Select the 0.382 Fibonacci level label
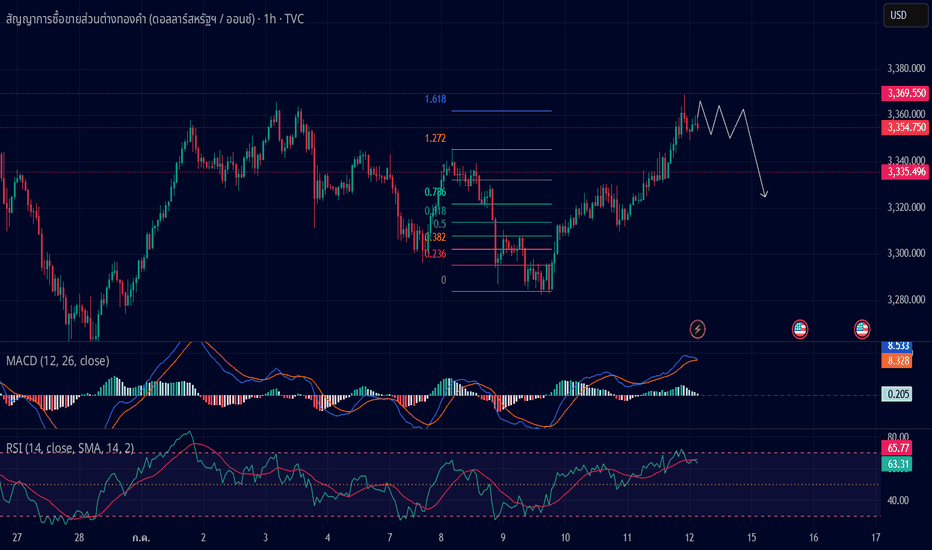 pyautogui.click(x=435, y=237)
